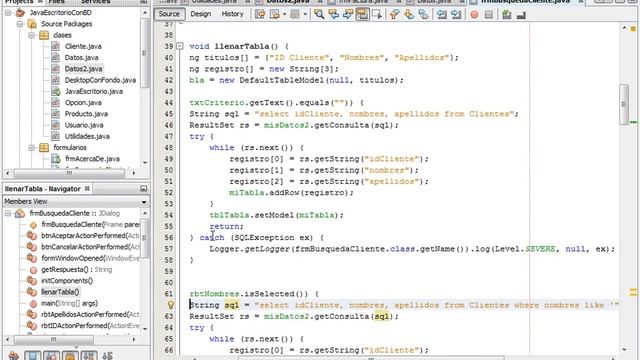640x360 pixels.
Task: Click the Projects panel horizontal scrollbar thumb
Action: tap(69, 173)
